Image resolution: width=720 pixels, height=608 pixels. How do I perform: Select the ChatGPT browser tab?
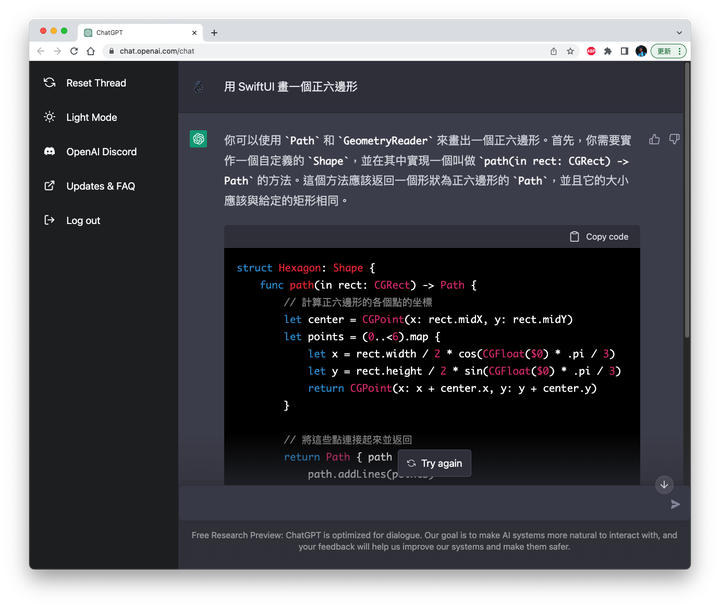[140, 33]
